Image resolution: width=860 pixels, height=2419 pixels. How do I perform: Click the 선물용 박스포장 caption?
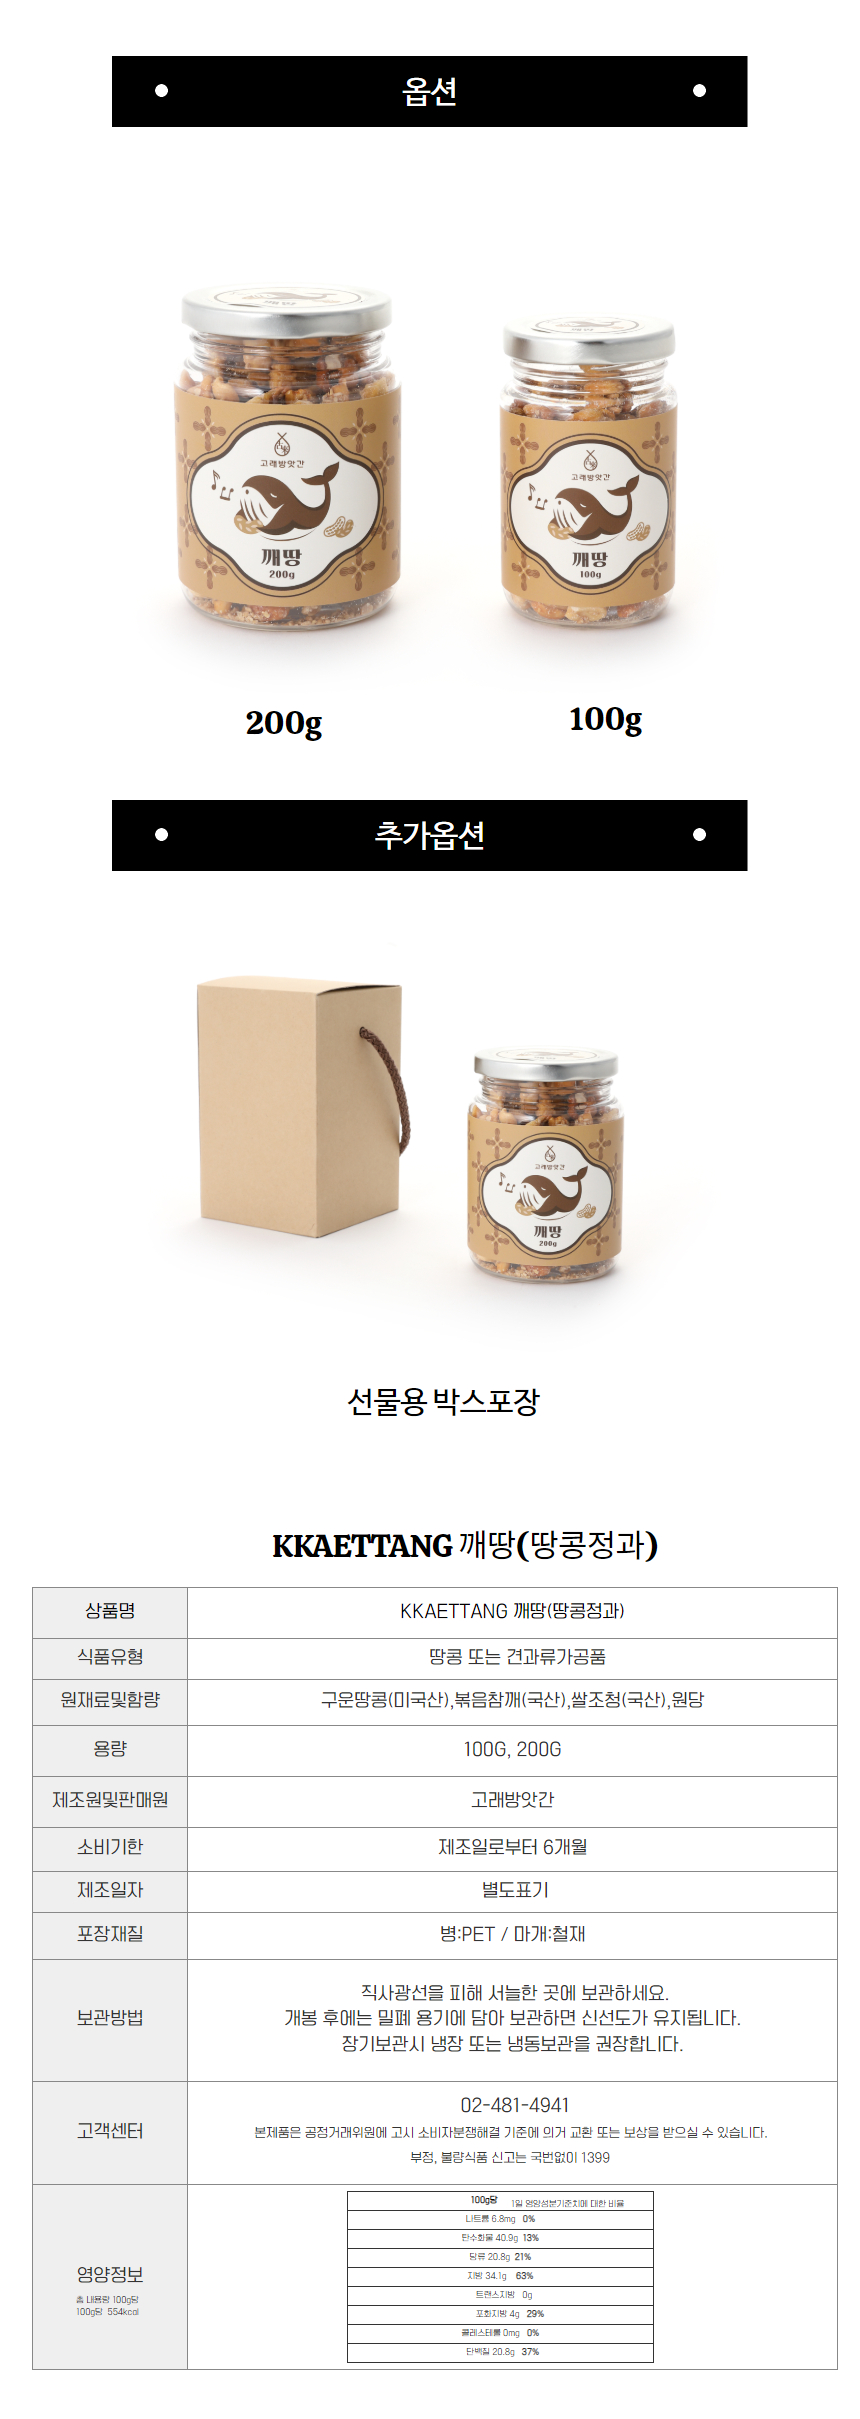[443, 1401]
